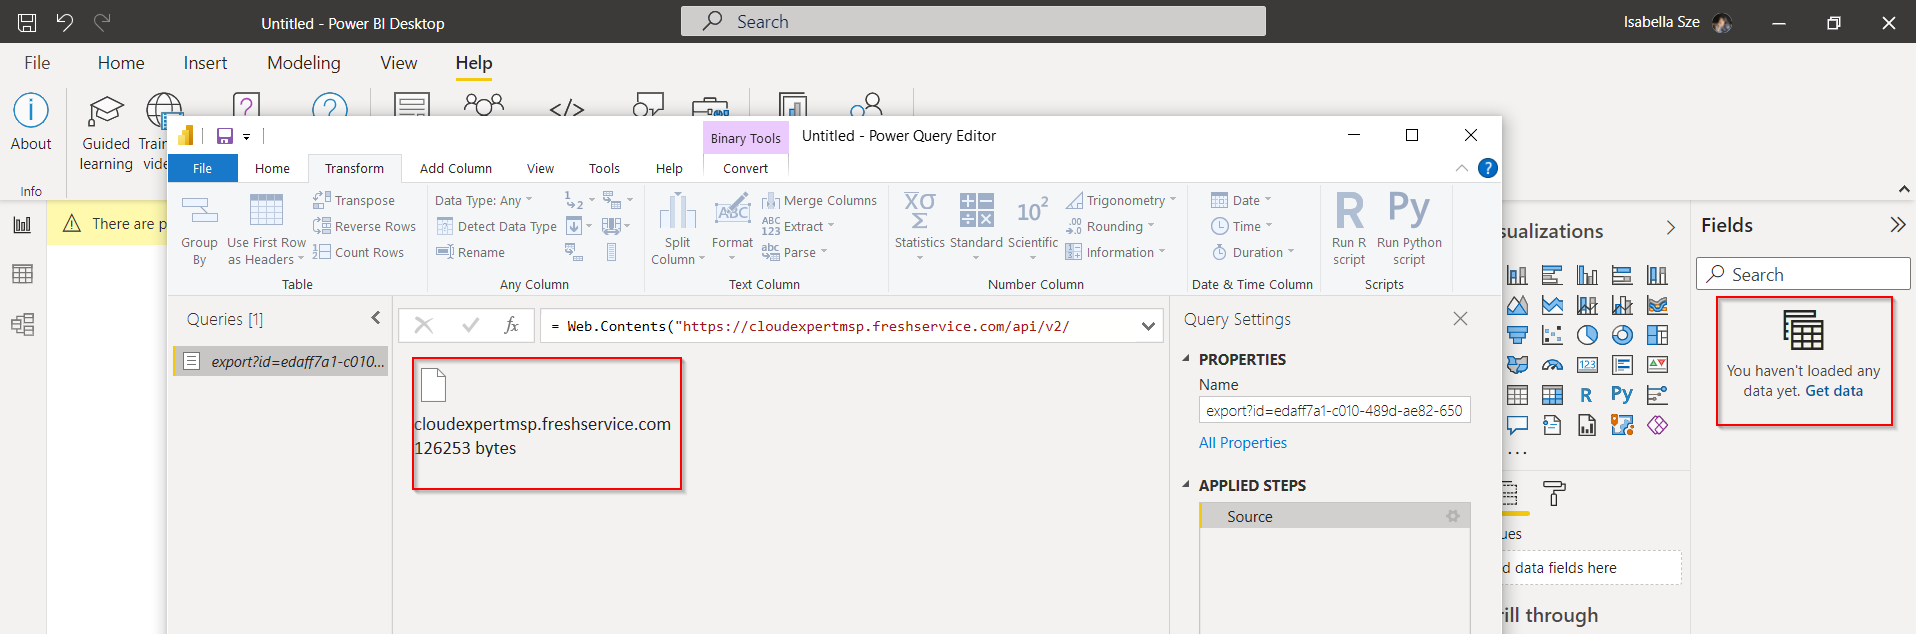The width and height of the screenshot is (1916, 634).
Task: Click the All Properties link
Action: [x=1243, y=442]
